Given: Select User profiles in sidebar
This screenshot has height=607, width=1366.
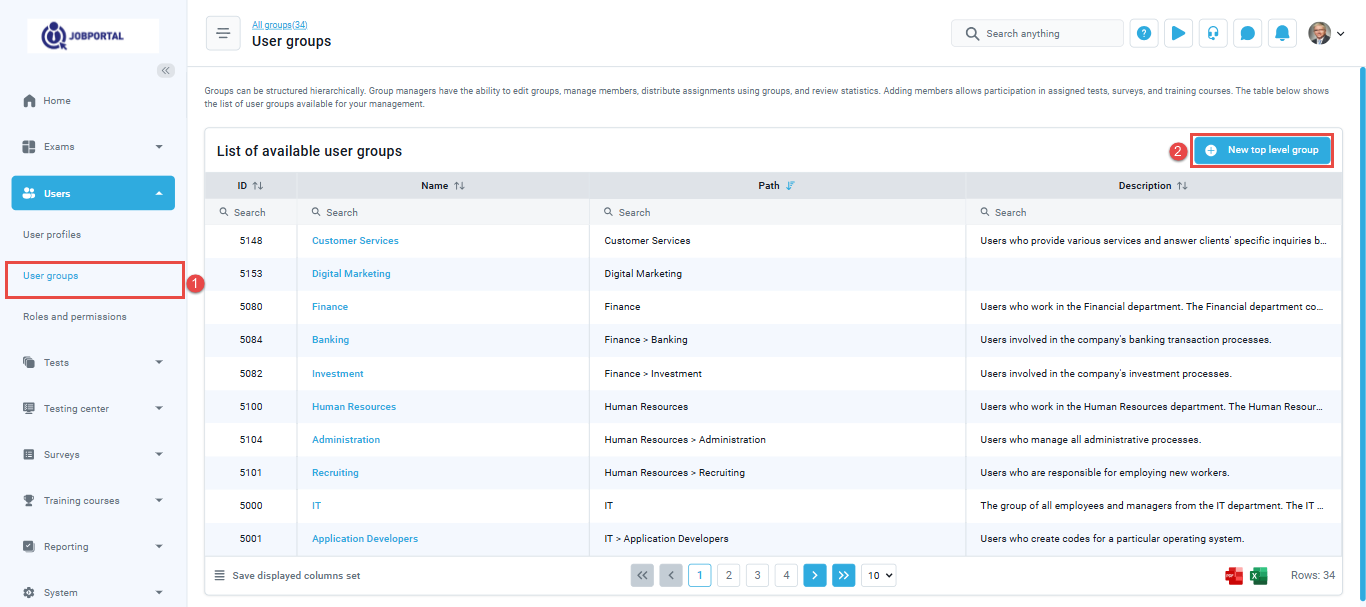Looking at the screenshot, I should click(52, 235).
